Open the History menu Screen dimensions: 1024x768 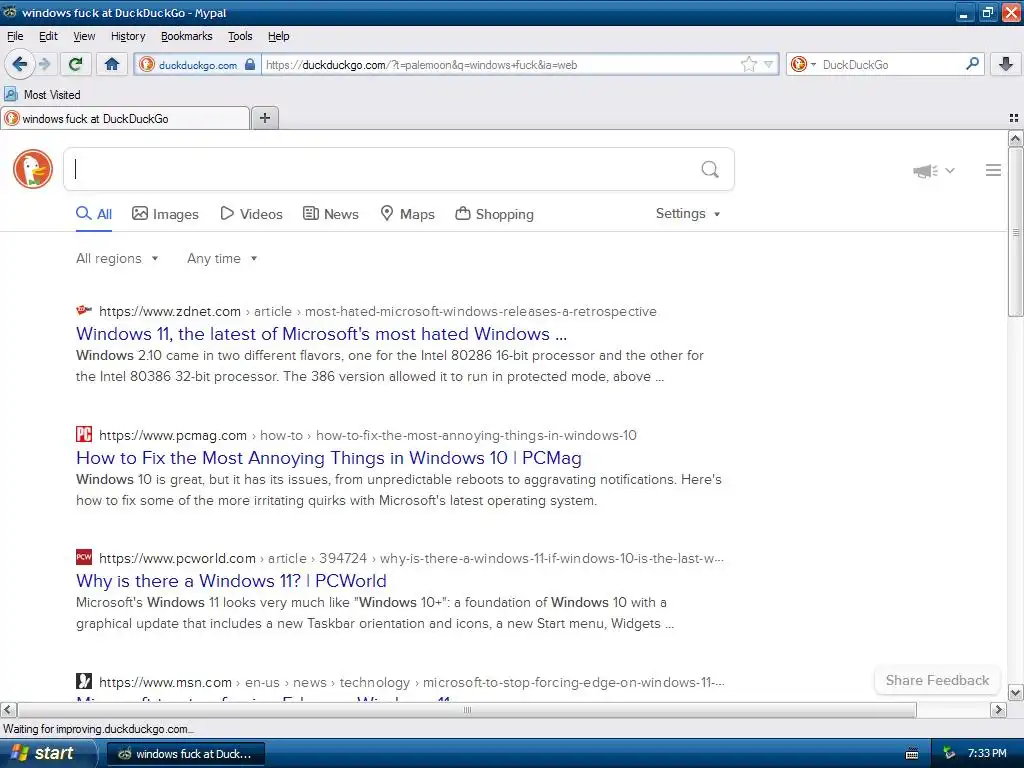(x=128, y=36)
